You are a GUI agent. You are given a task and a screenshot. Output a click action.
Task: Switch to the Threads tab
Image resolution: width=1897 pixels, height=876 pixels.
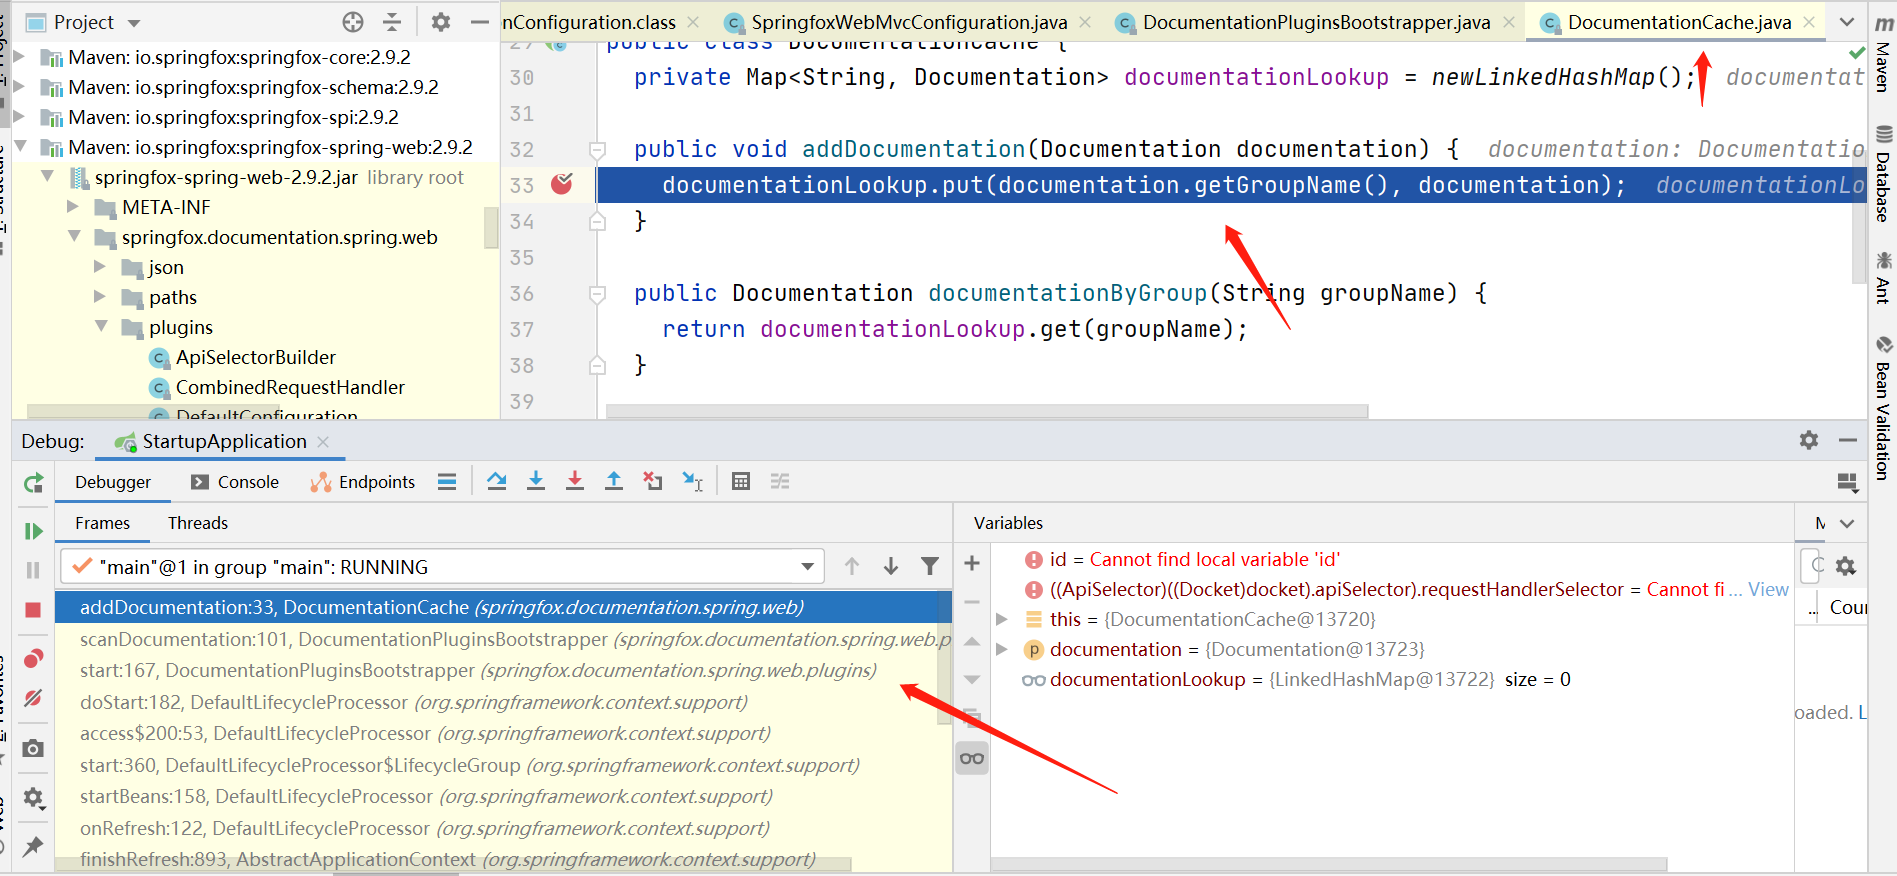coord(197,523)
